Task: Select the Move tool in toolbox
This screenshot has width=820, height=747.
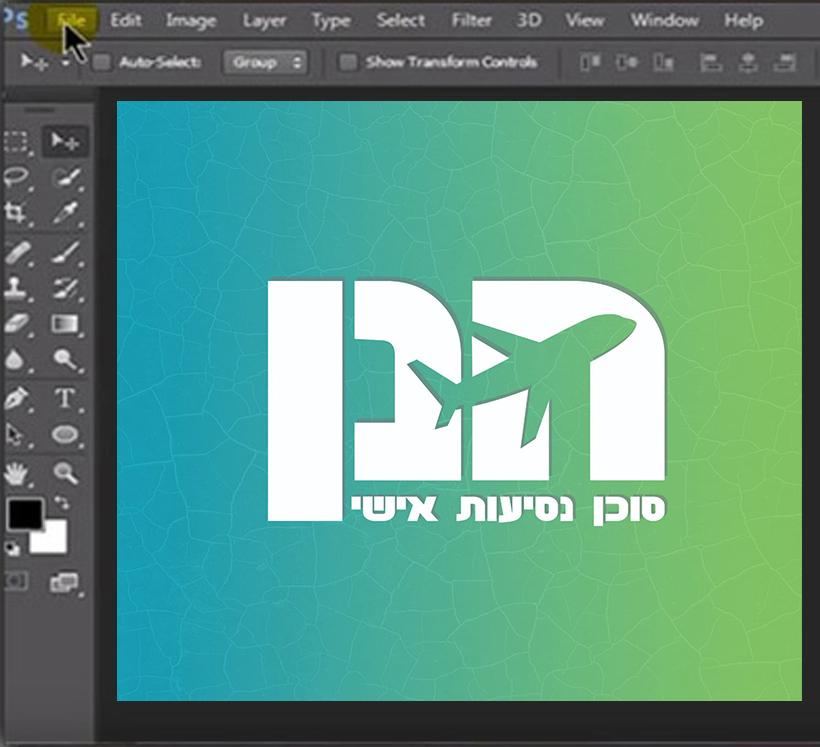Action: [65, 141]
